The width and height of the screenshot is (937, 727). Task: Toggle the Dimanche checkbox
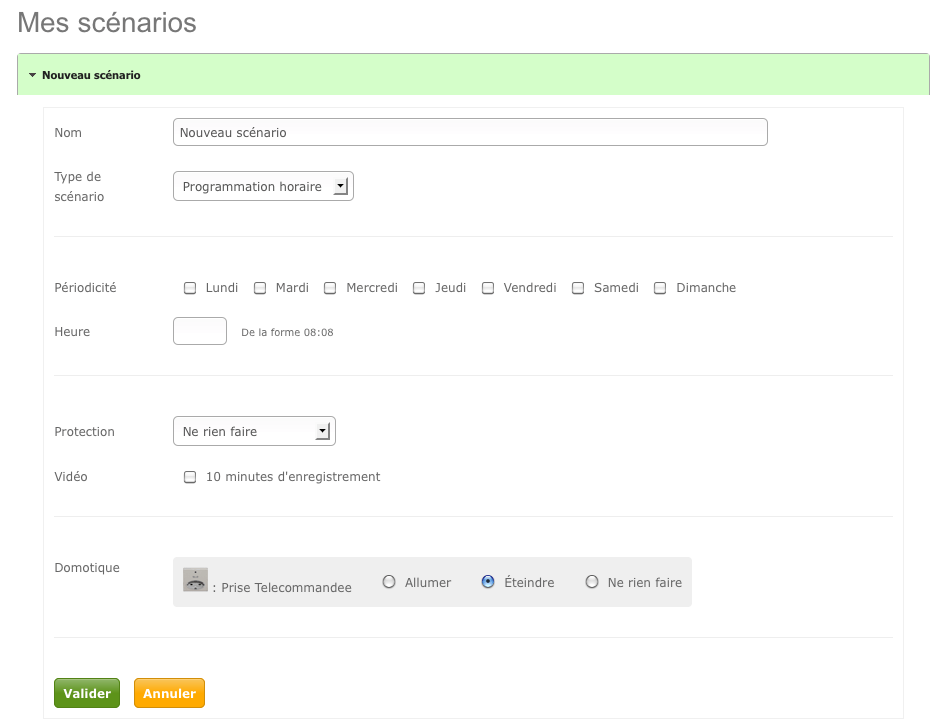660,288
